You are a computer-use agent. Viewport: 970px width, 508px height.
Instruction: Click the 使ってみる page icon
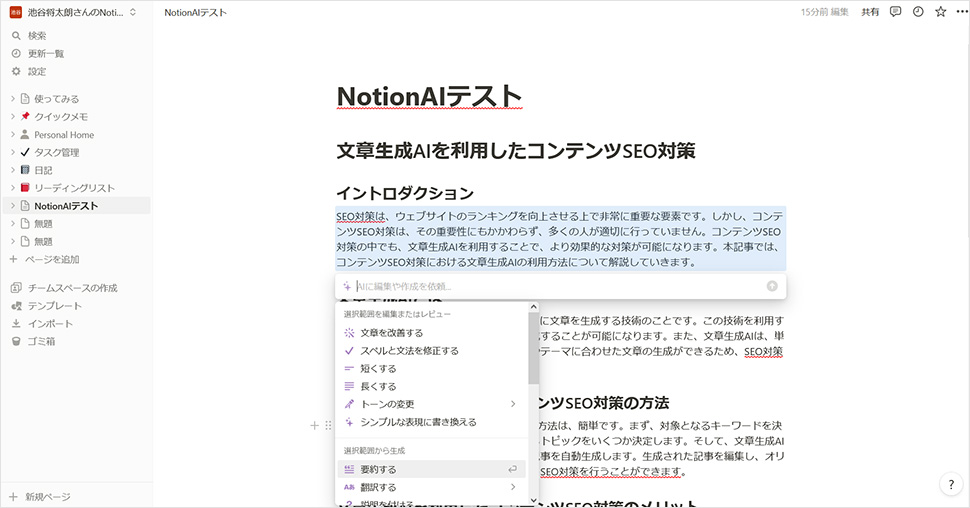(x=25, y=98)
